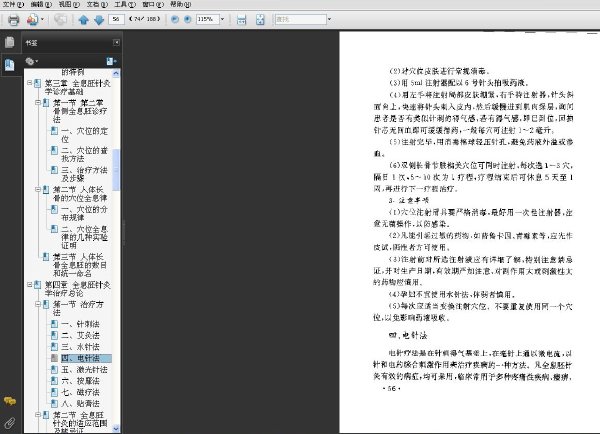Collapse the 第二节 人体长骨的穴位全息律 bookmark
This screenshot has height=434, width=600.
tap(38, 189)
